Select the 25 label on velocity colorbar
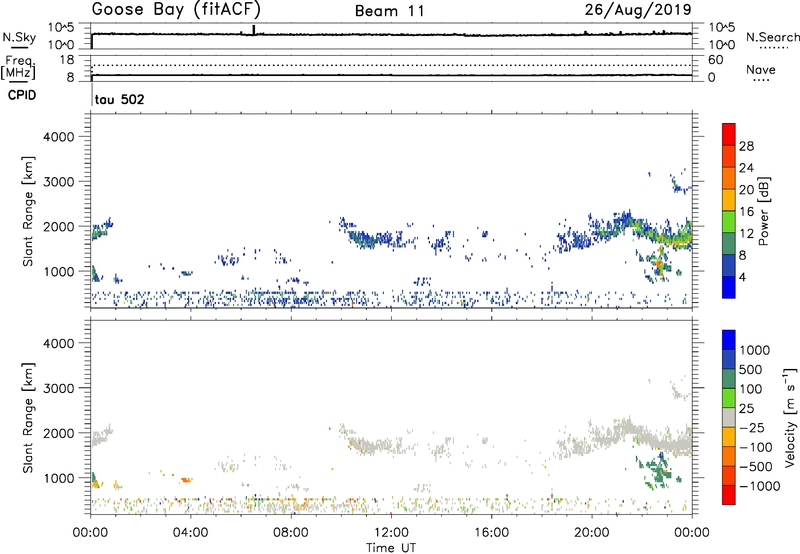Viewport: 800px width, 554px height. click(747, 409)
